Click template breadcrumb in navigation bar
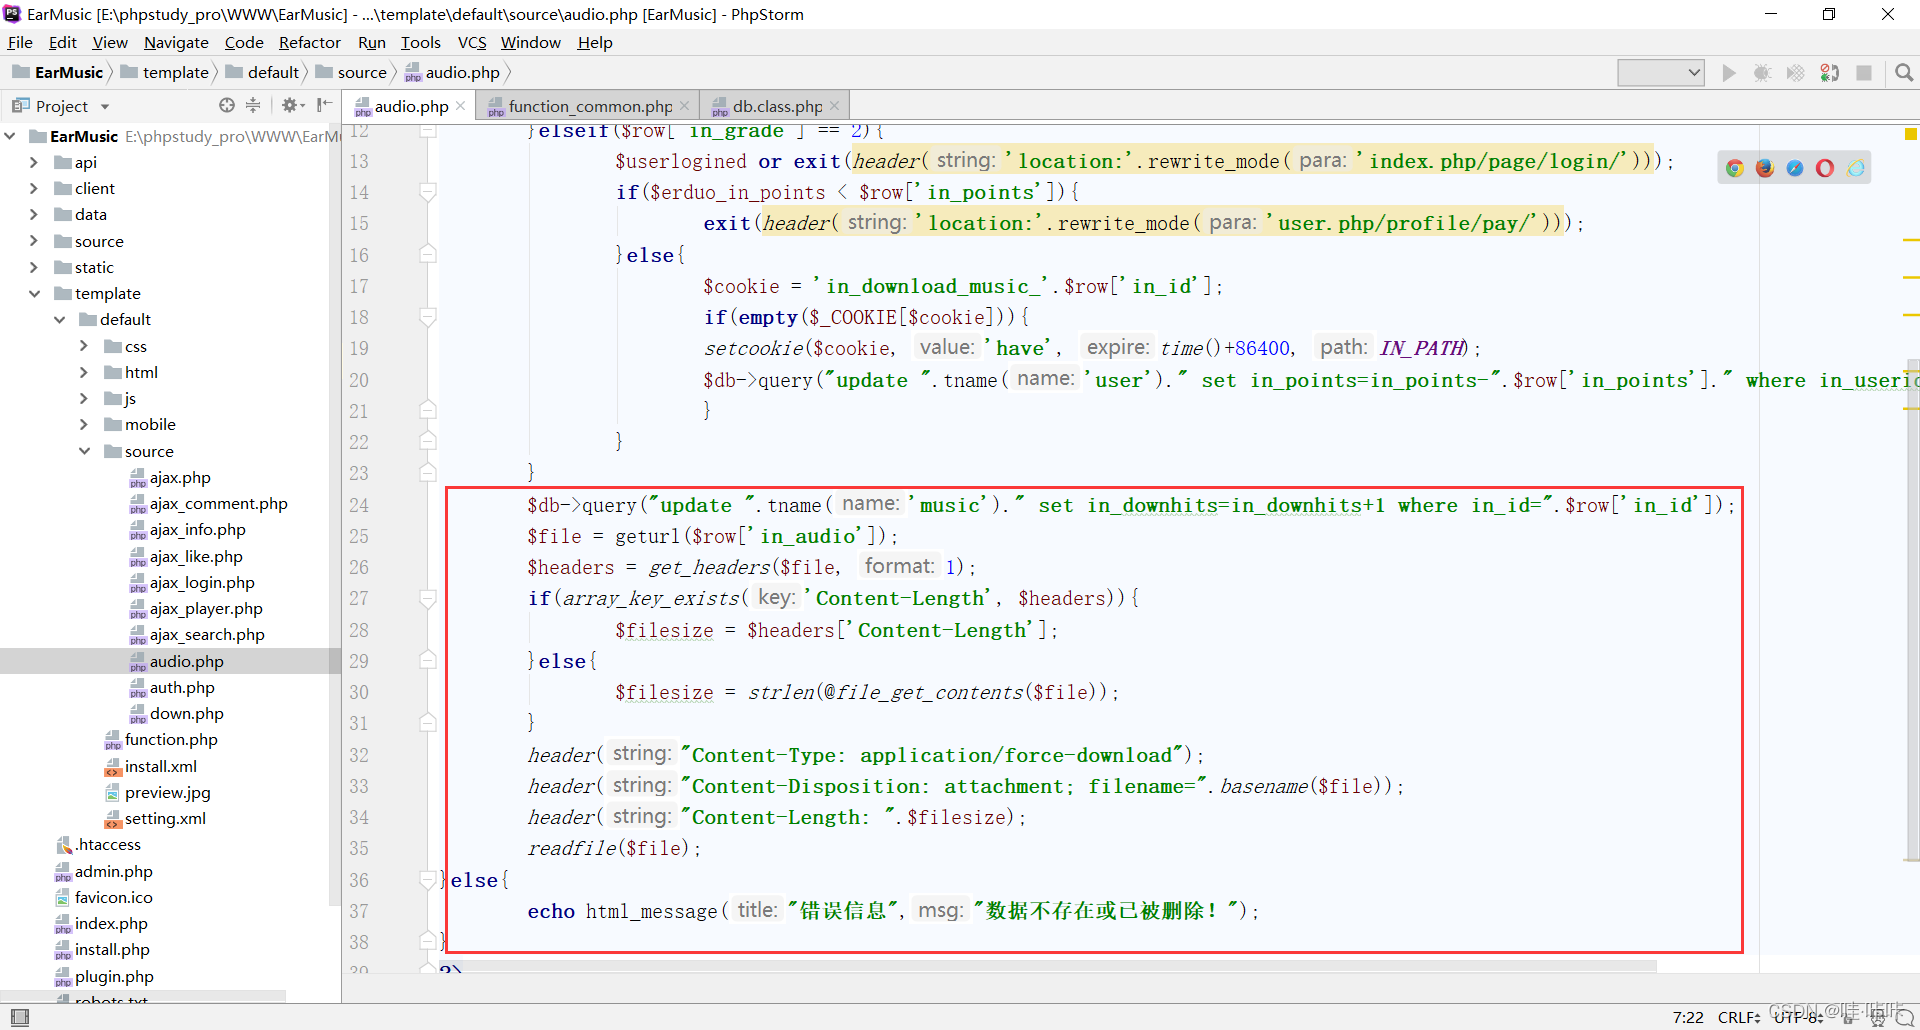The width and height of the screenshot is (1920, 1030). click(165, 72)
